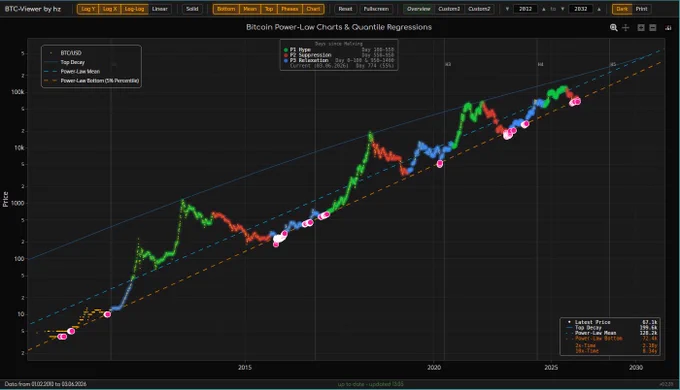
Task: Switch to the Print theme
Action: [x=641, y=9]
